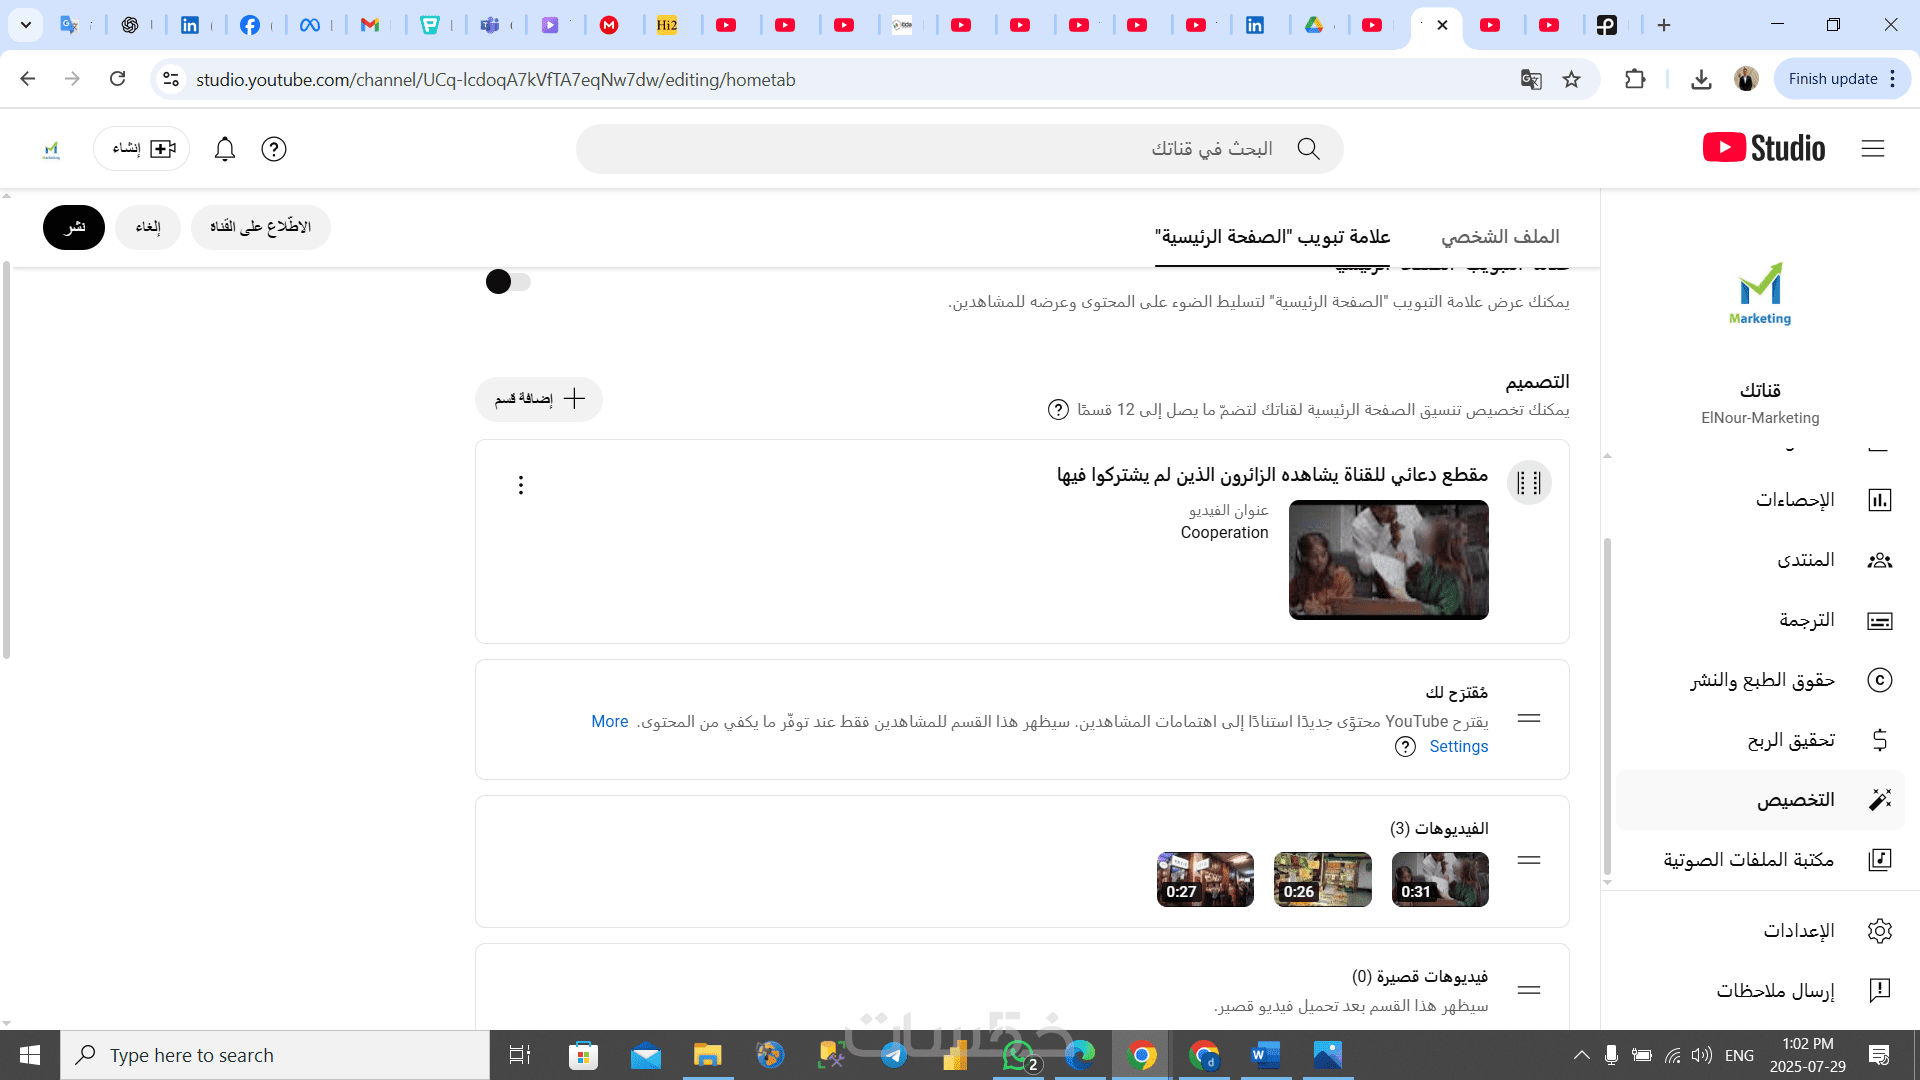The width and height of the screenshot is (1920, 1080).
Task: Open the Subtitles (الترجمة) sidebar icon
Action: pyautogui.click(x=1879, y=621)
